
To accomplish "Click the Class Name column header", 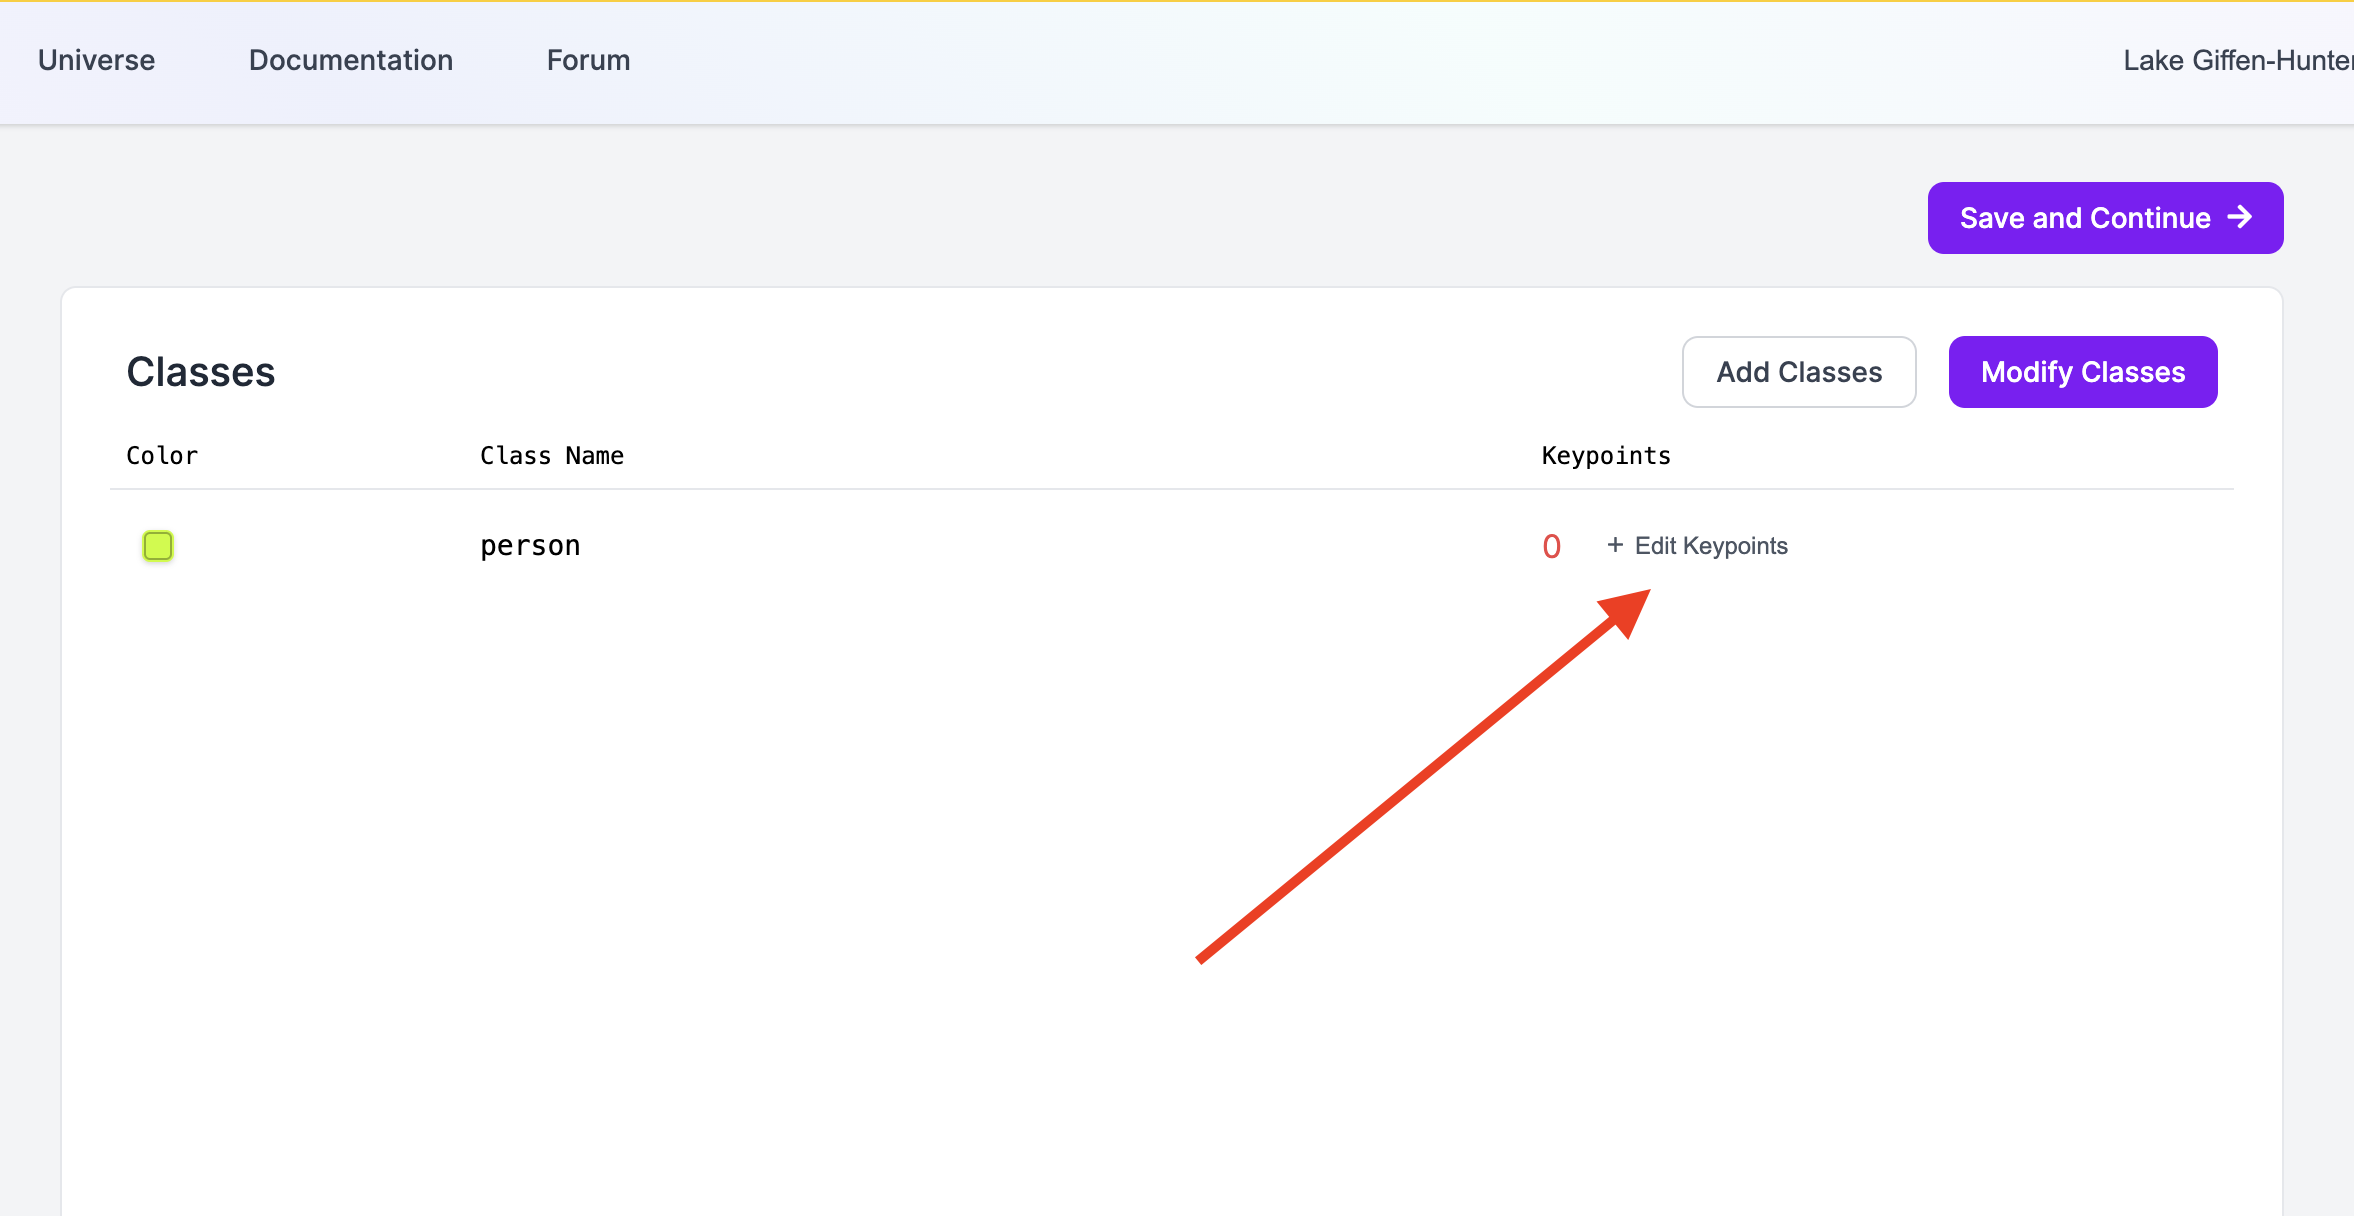I will tap(551, 456).
